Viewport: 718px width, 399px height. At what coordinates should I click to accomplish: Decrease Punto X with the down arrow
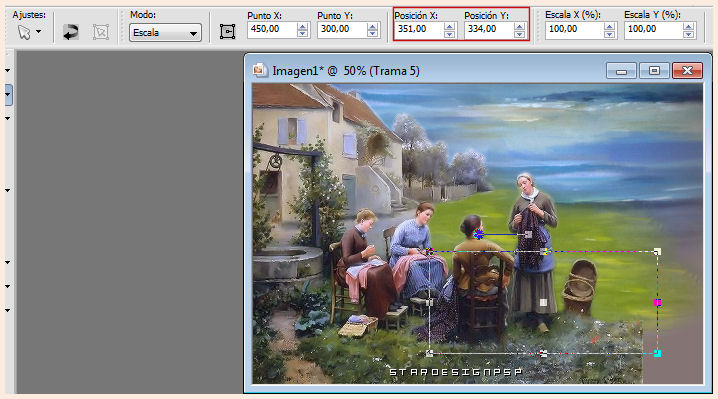[303, 33]
